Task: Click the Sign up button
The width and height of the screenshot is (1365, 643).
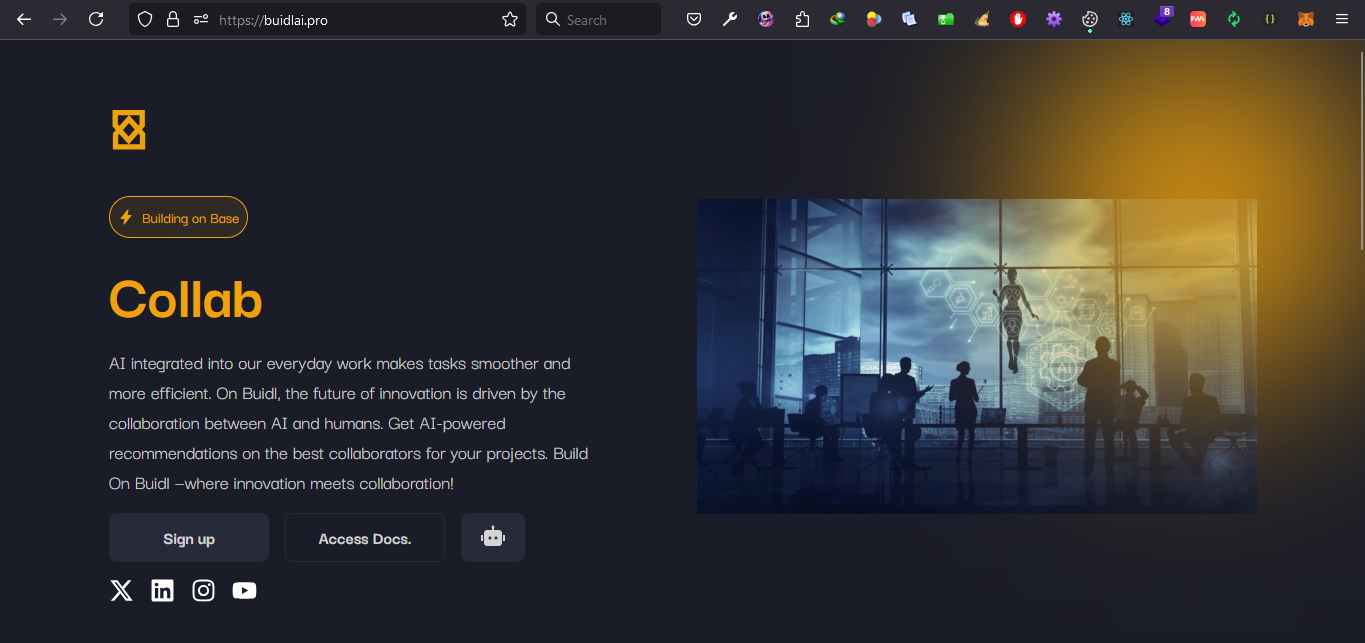Action: pyautogui.click(x=189, y=538)
